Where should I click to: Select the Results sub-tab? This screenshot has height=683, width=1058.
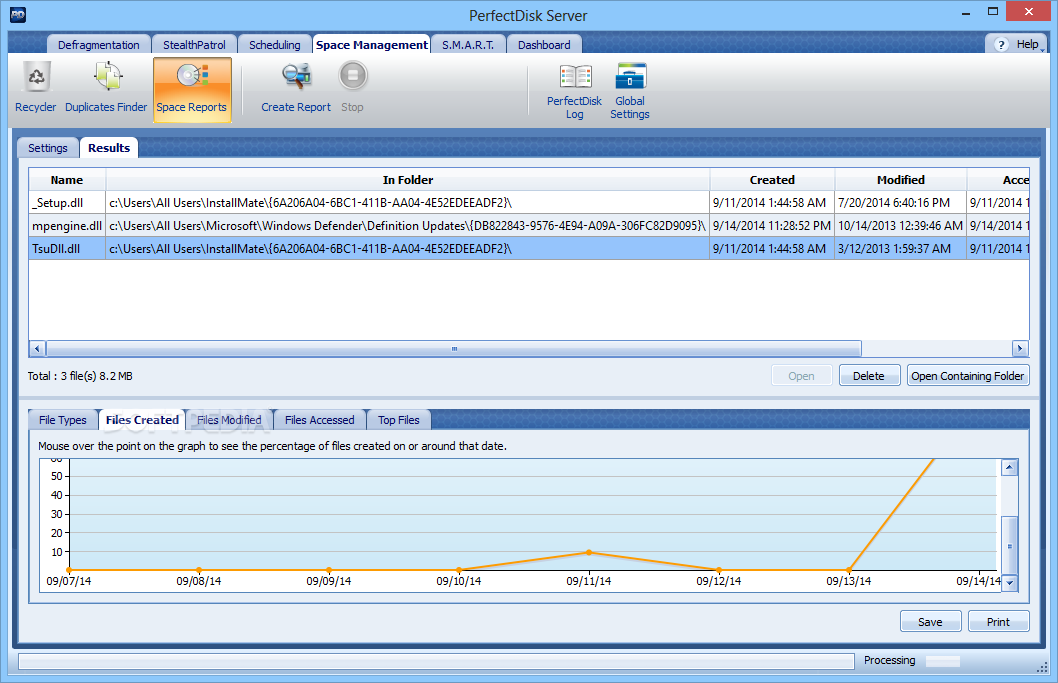click(109, 148)
